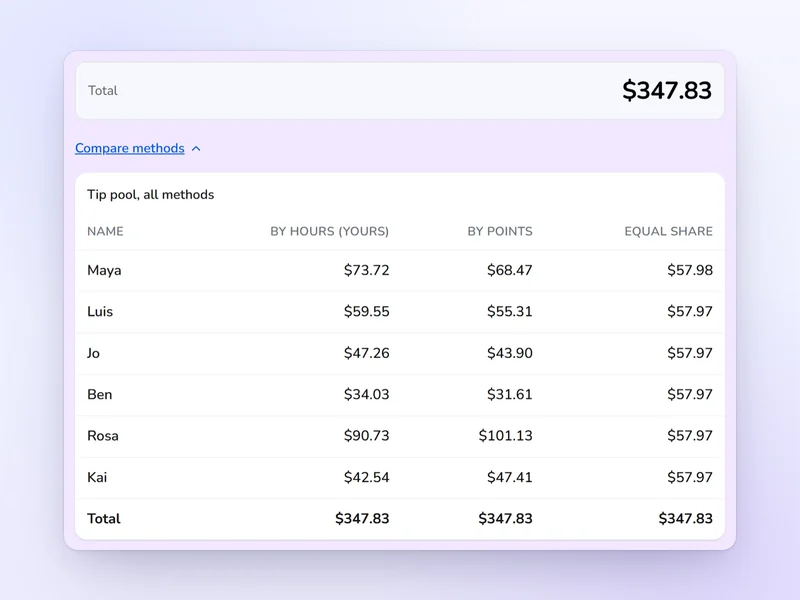This screenshot has width=800, height=600.
Task: Select Kai's by-hours value $42.54
Action: tap(366, 478)
